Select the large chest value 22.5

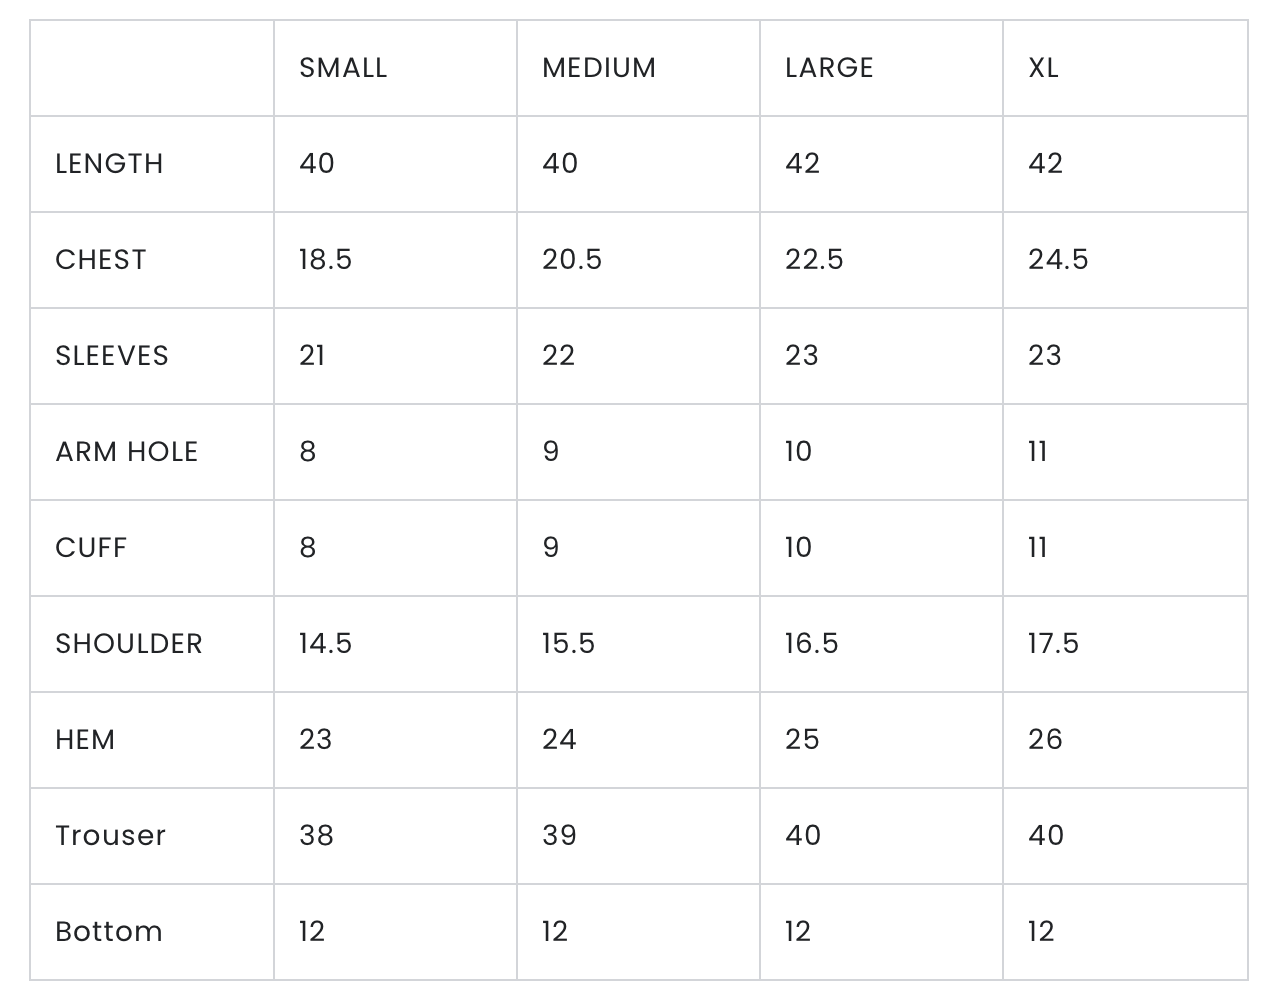814,260
